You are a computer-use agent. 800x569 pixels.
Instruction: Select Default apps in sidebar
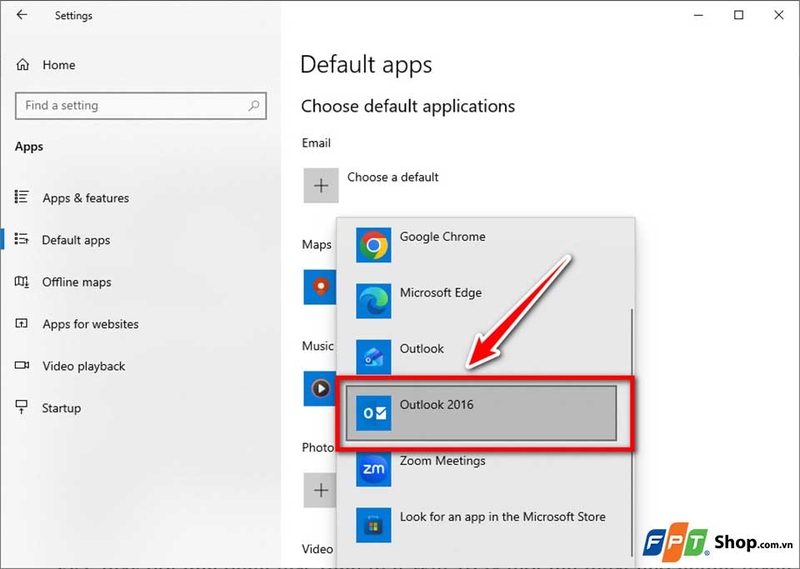[76, 240]
